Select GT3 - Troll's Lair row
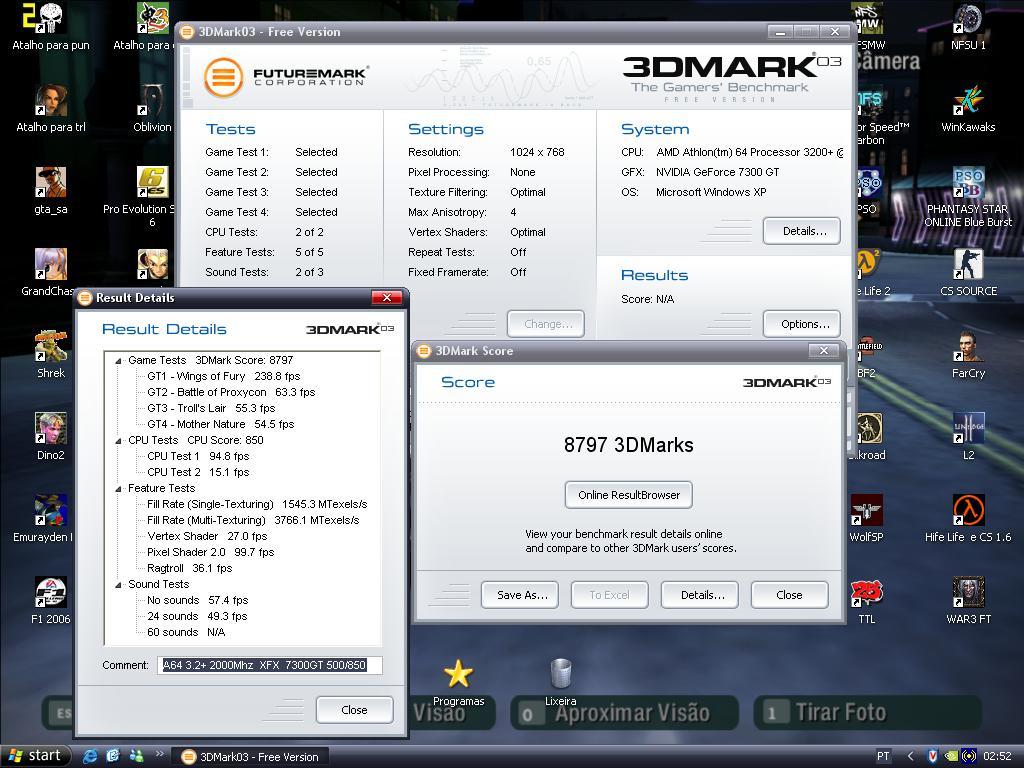 [211, 408]
